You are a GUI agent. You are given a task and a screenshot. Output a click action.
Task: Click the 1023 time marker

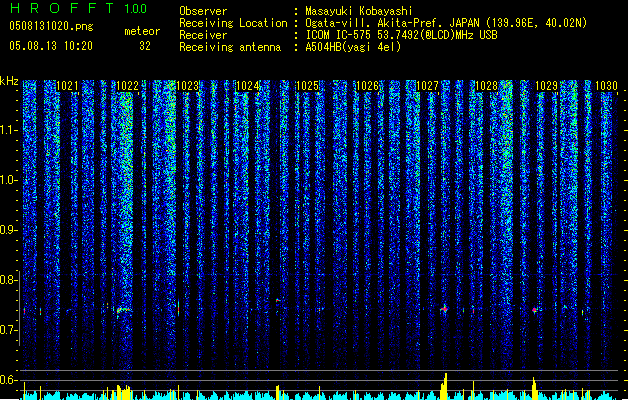[187, 86]
